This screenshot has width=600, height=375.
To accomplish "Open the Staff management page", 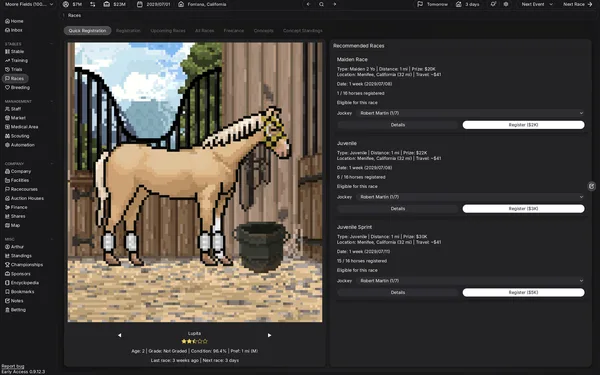I will tap(13, 109).
